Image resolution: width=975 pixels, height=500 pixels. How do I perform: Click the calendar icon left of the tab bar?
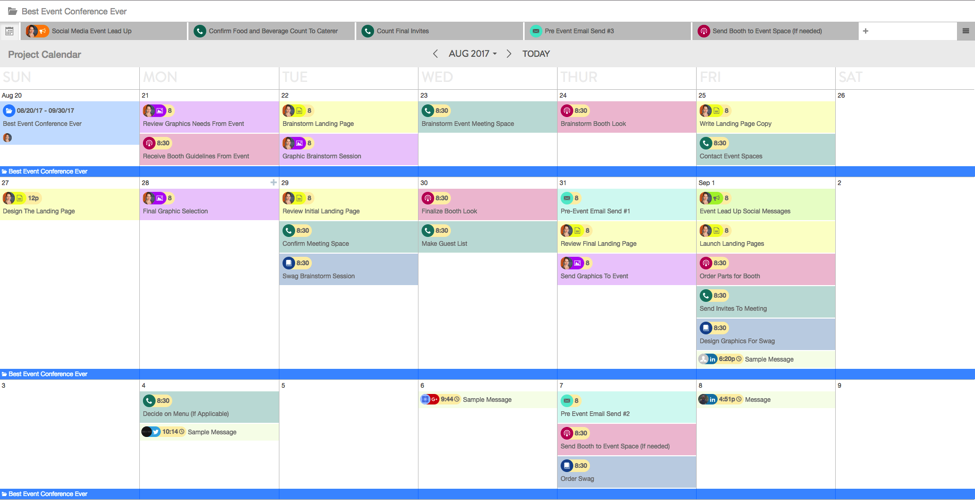pos(10,31)
